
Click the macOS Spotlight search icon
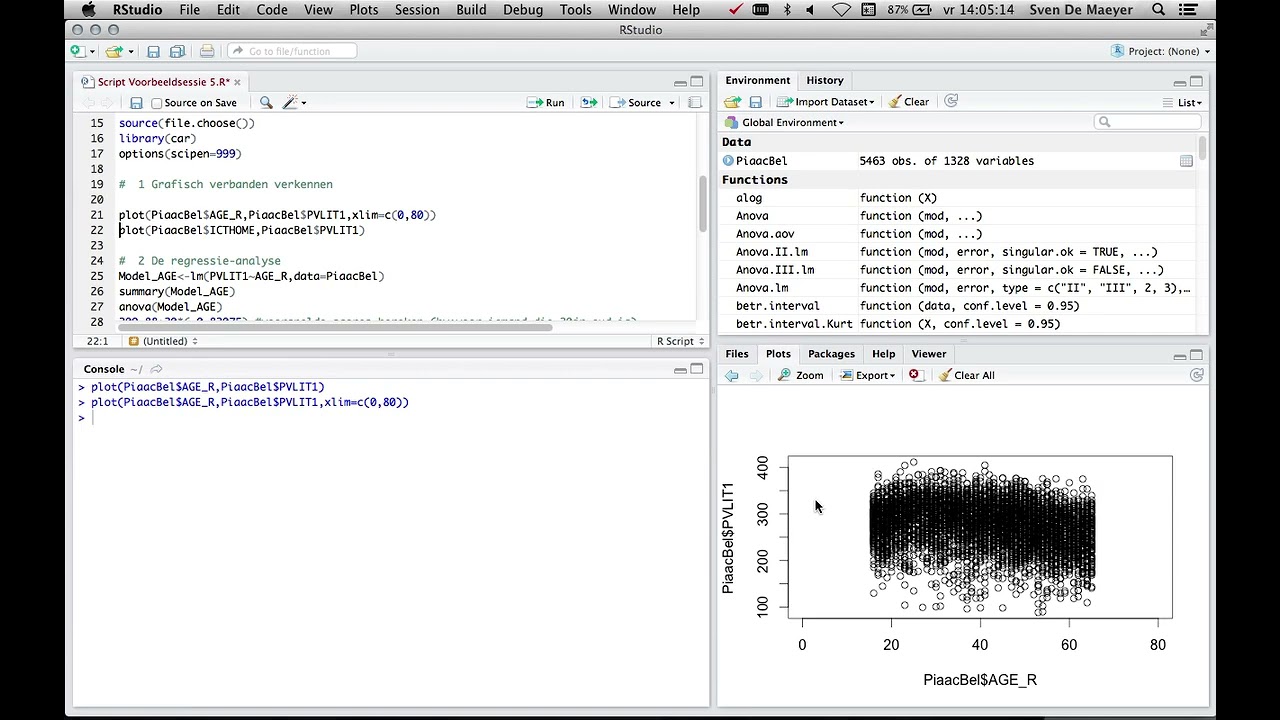pyautogui.click(x=1159, y=10)
